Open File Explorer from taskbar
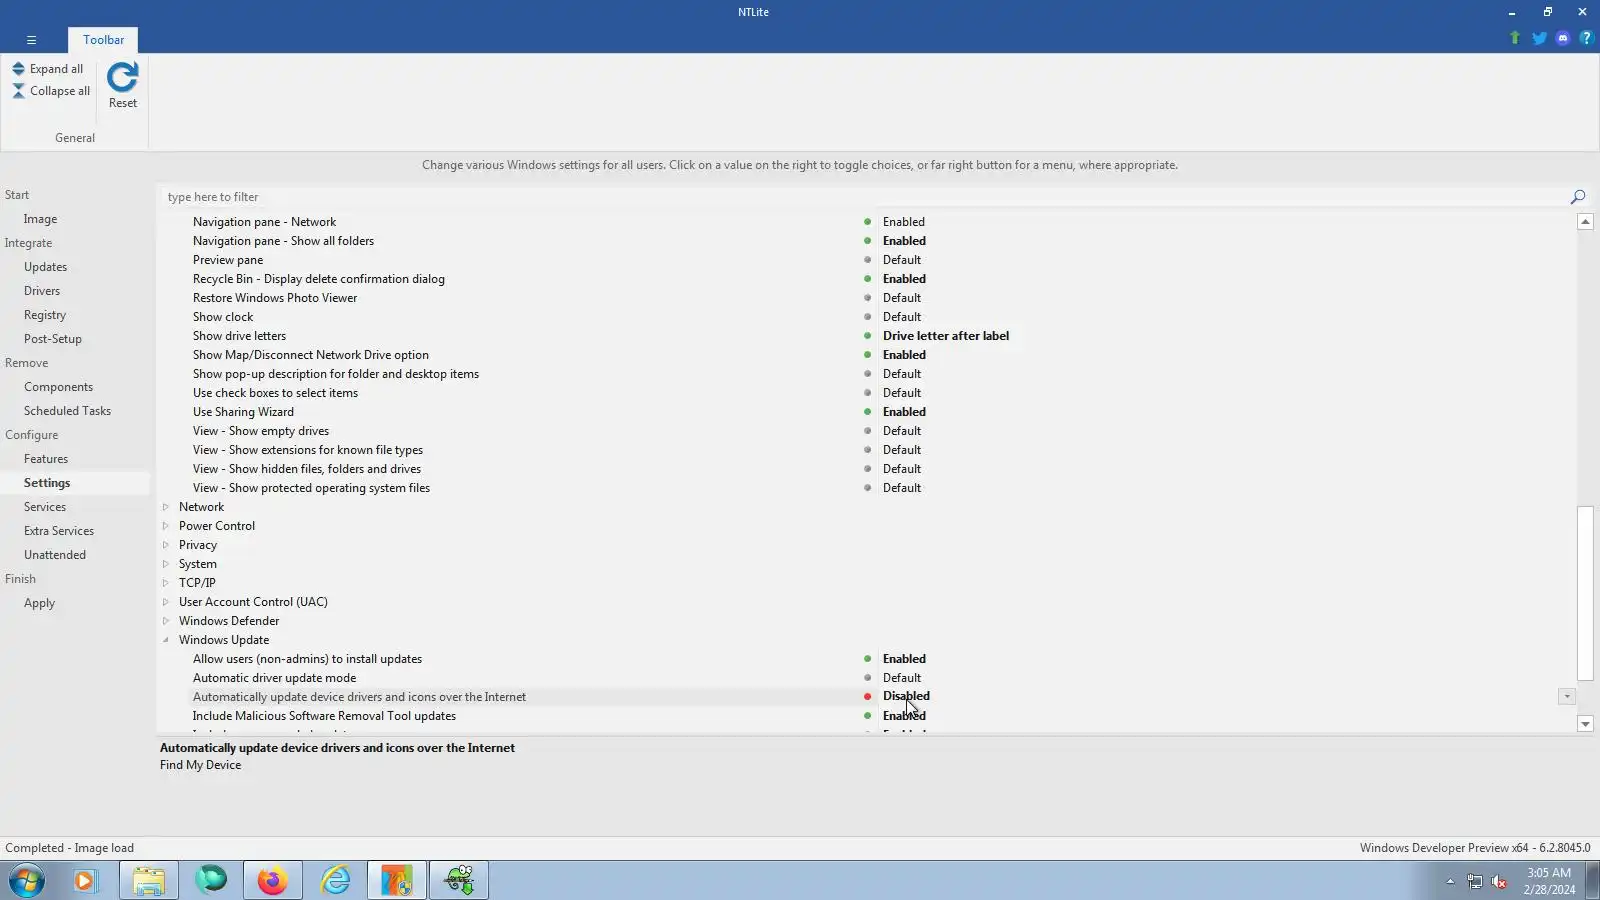Image resolution: width=1600 pixels, height=900 pixels. click(149, 881)
